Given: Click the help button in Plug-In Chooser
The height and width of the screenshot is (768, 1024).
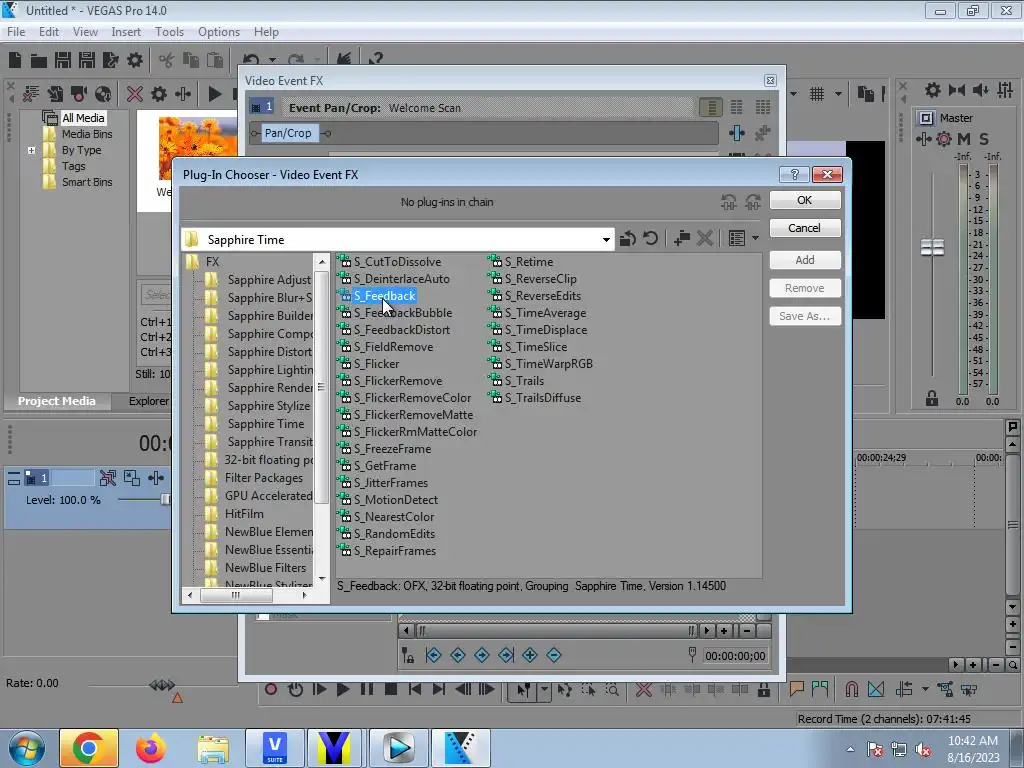Looking at the screenshot, I should click(794, 174).
